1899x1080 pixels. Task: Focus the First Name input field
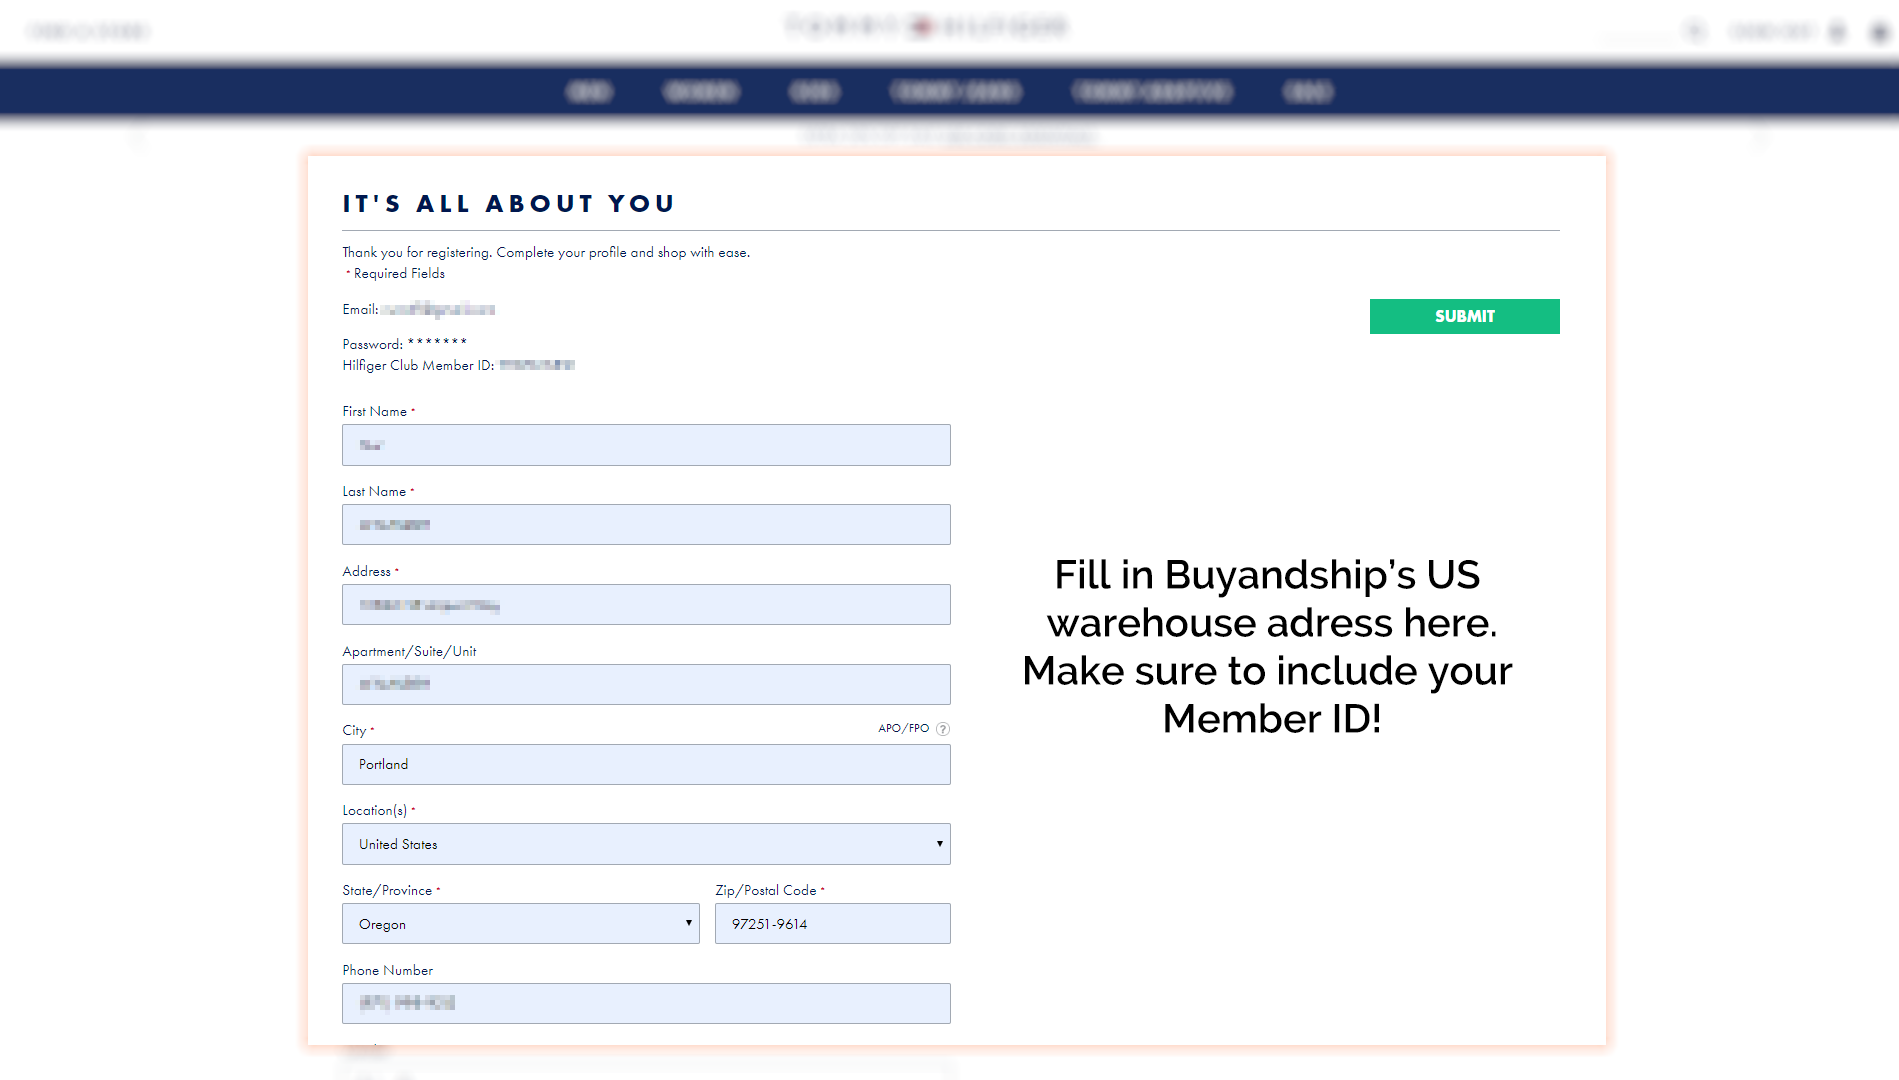646,445
